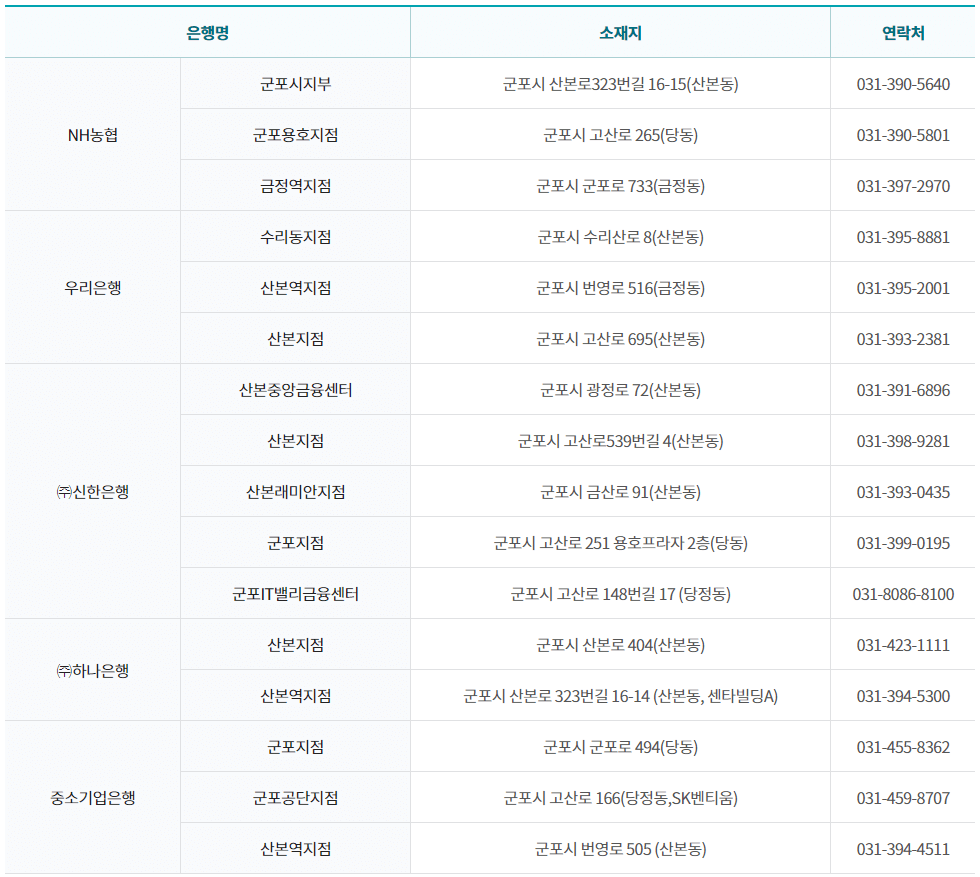Select the 중소기업은행 bank name cell
This screenshot has height=877, width=980.
tap(91, 796)
